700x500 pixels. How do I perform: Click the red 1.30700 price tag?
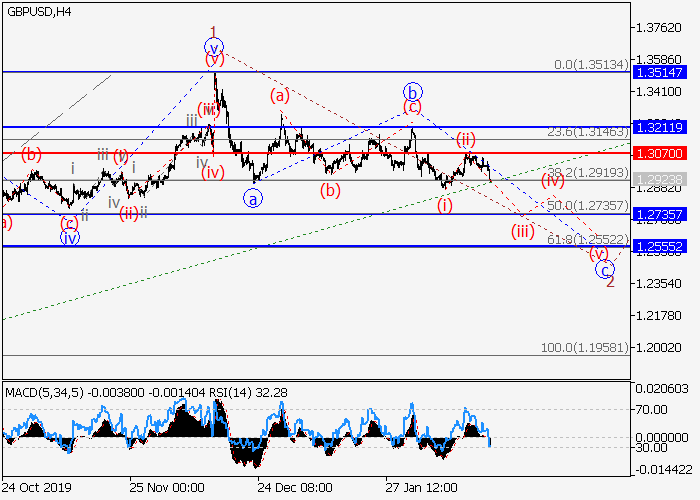coord(664,153)
